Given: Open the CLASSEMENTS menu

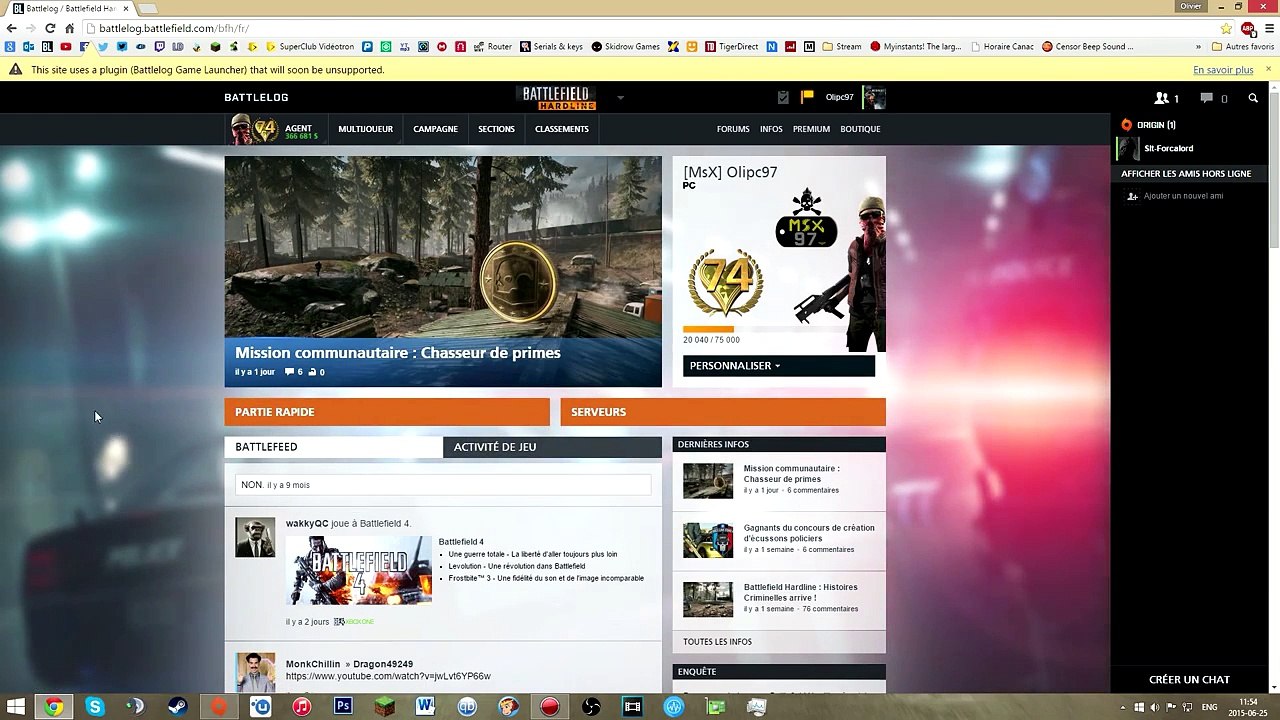Looking at the screenshot, I should (561, 129).
